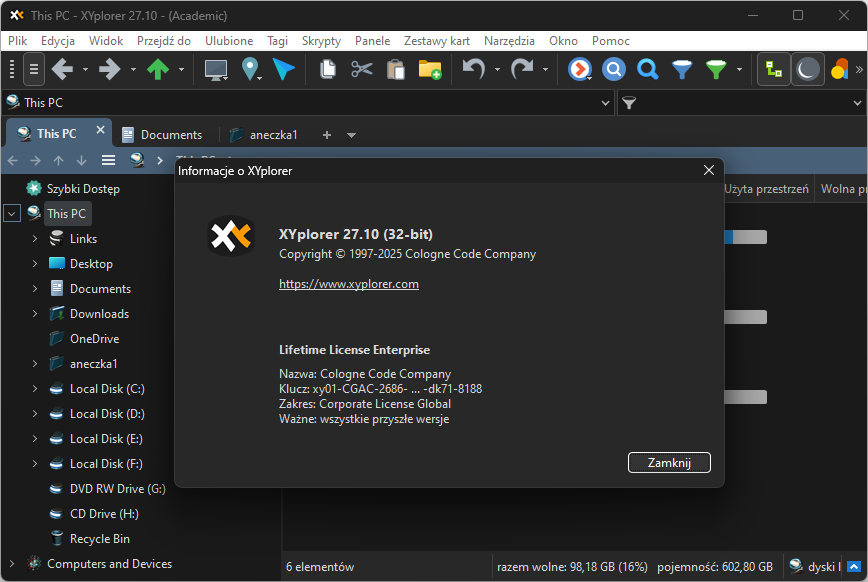Open the green filter dropdown arrow

[x=739, y=70]
